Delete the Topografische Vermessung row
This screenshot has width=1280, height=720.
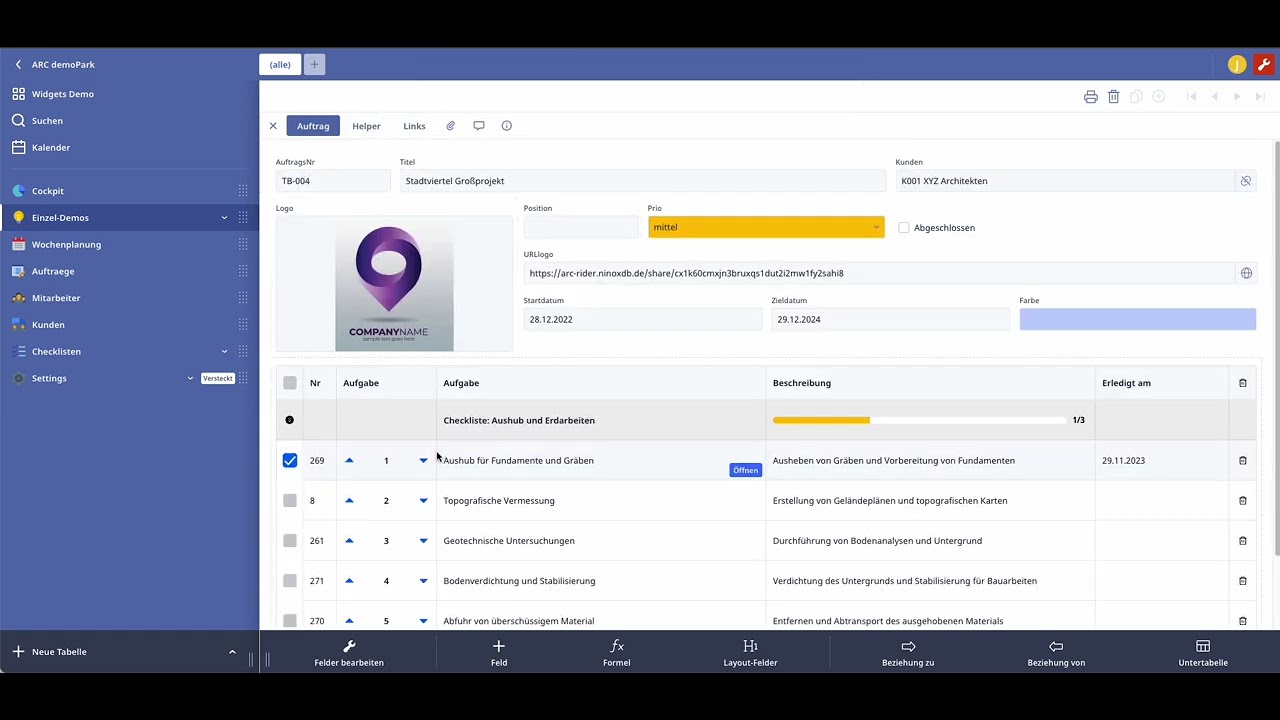point(1243,501)
